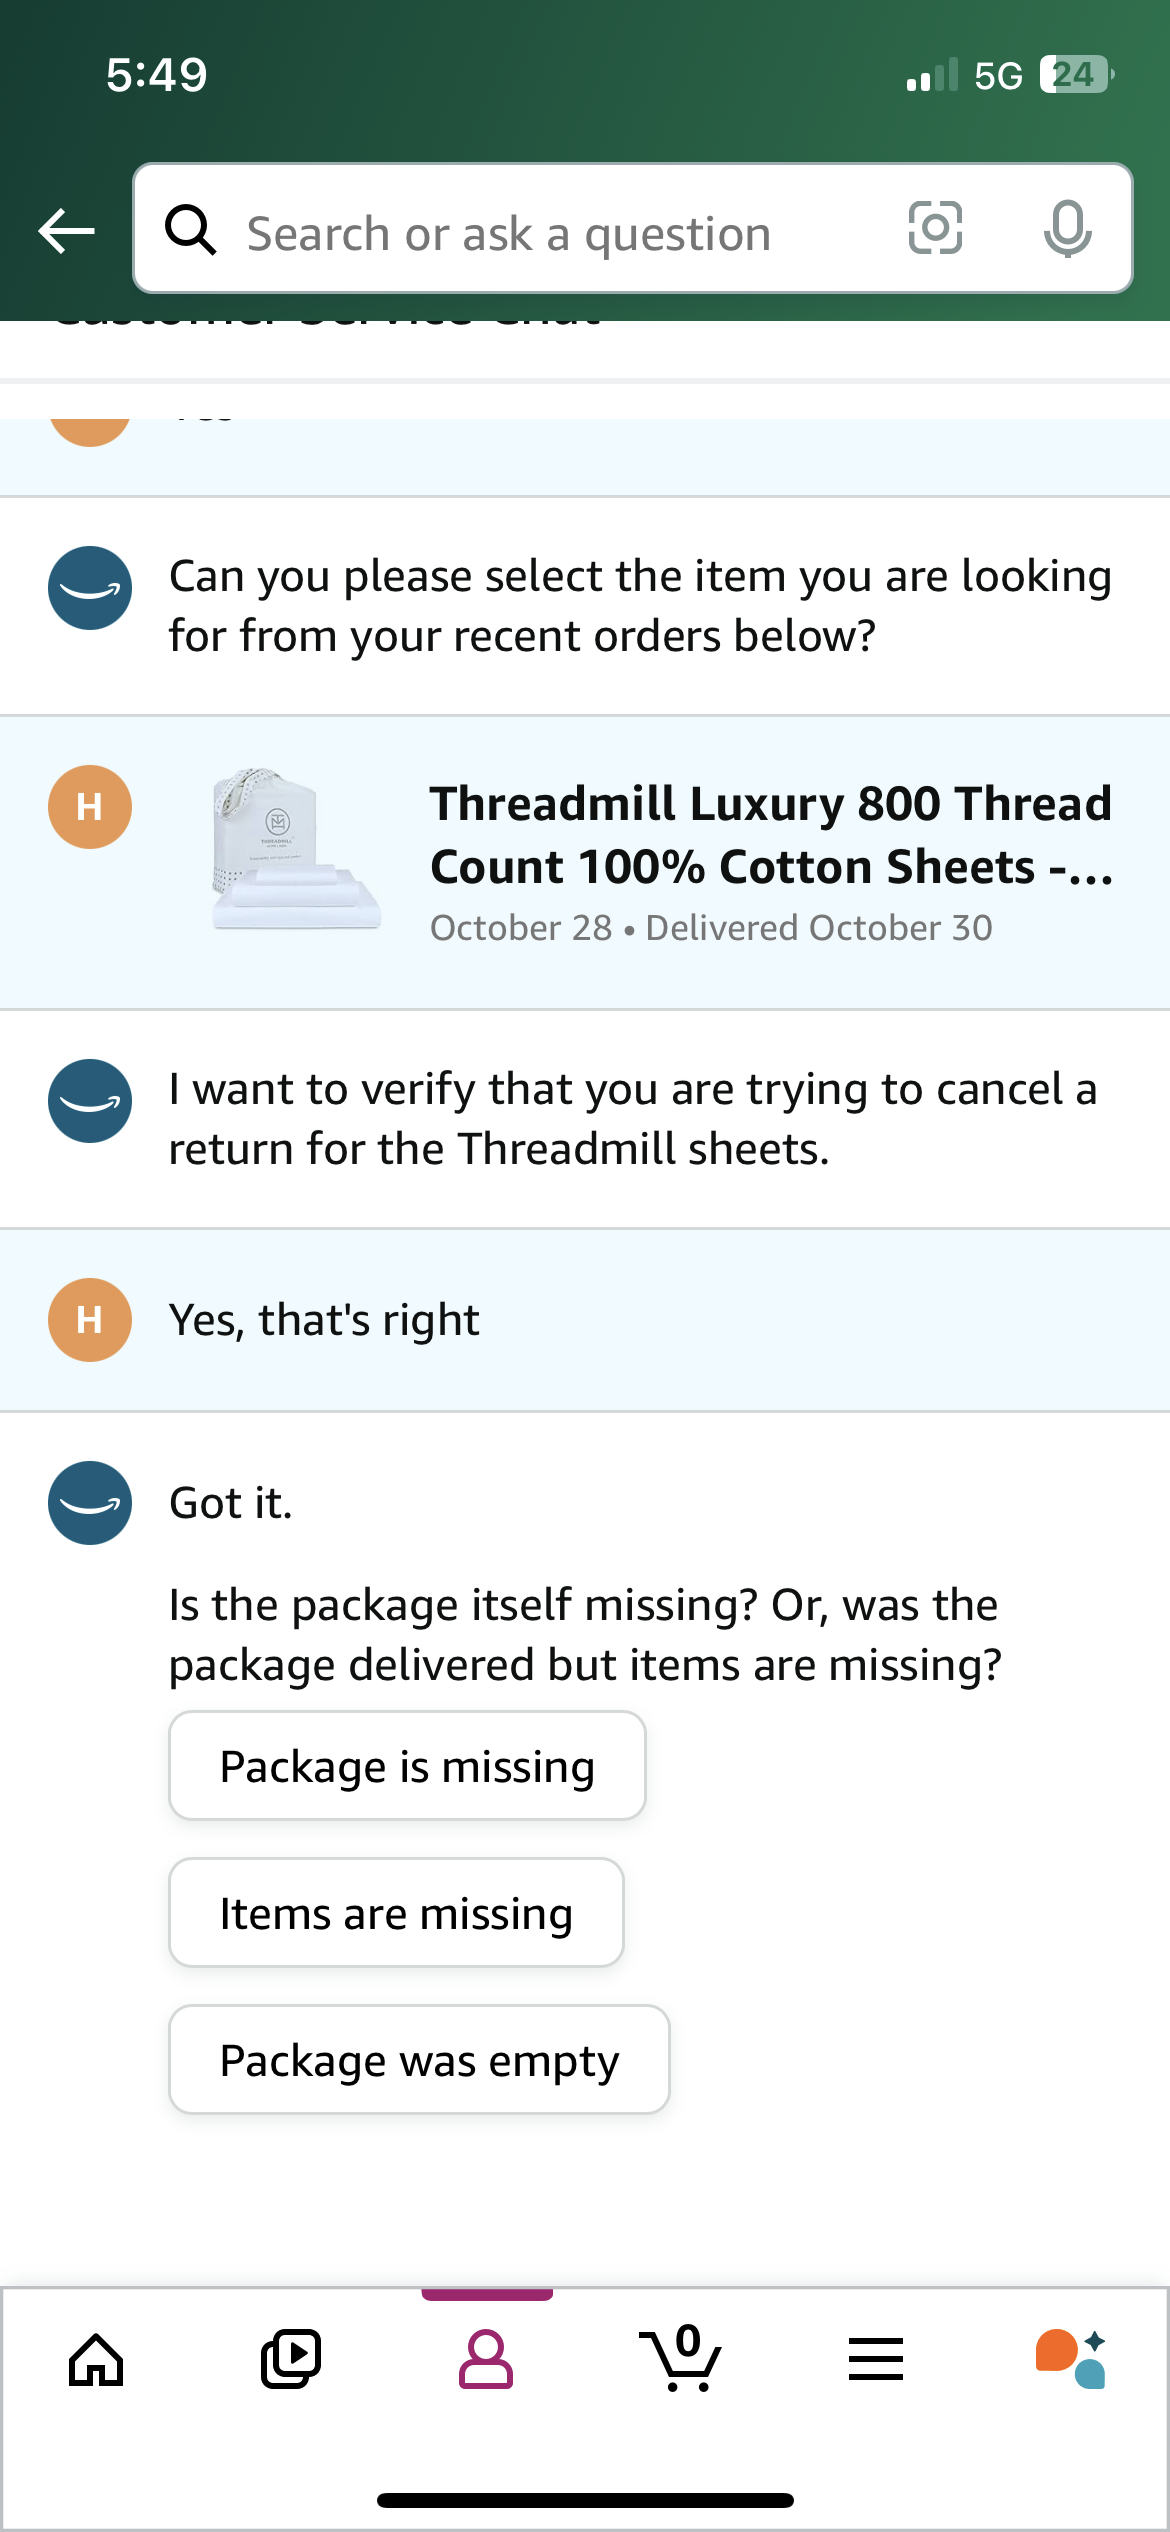This screenshot has height=2532, width=1170.
Task: Focus the "Search or ask a question" field
Action: tap(560, 233)
